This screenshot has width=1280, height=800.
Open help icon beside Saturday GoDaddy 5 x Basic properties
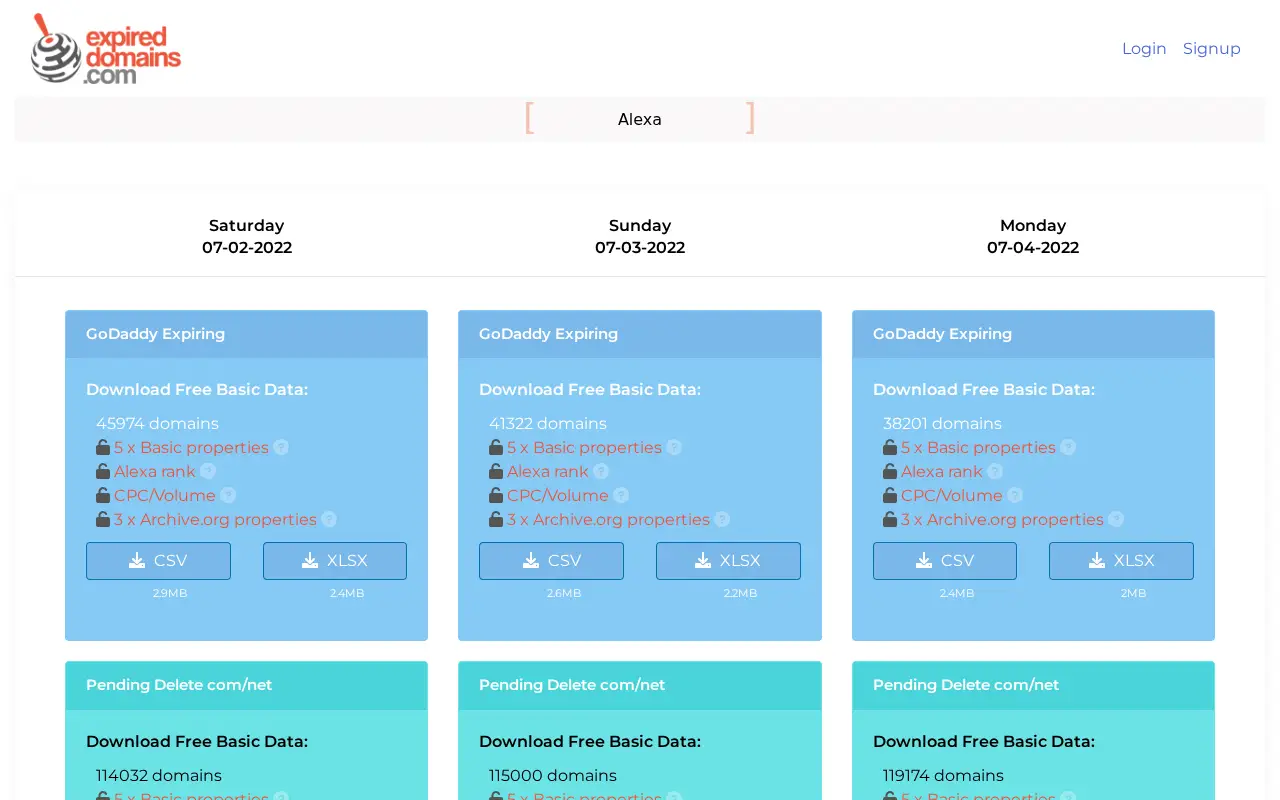(x=281, y=447)
